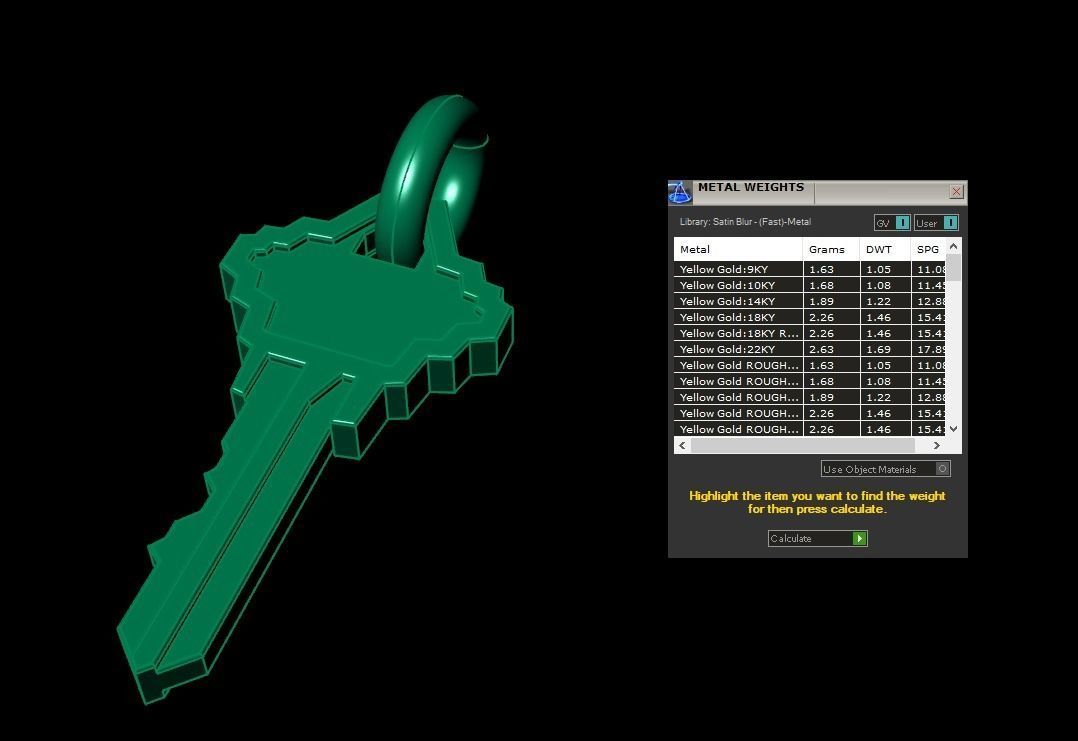Toggle the GV library switch
Screen dimensions: 1078x741
pos(892,223)
